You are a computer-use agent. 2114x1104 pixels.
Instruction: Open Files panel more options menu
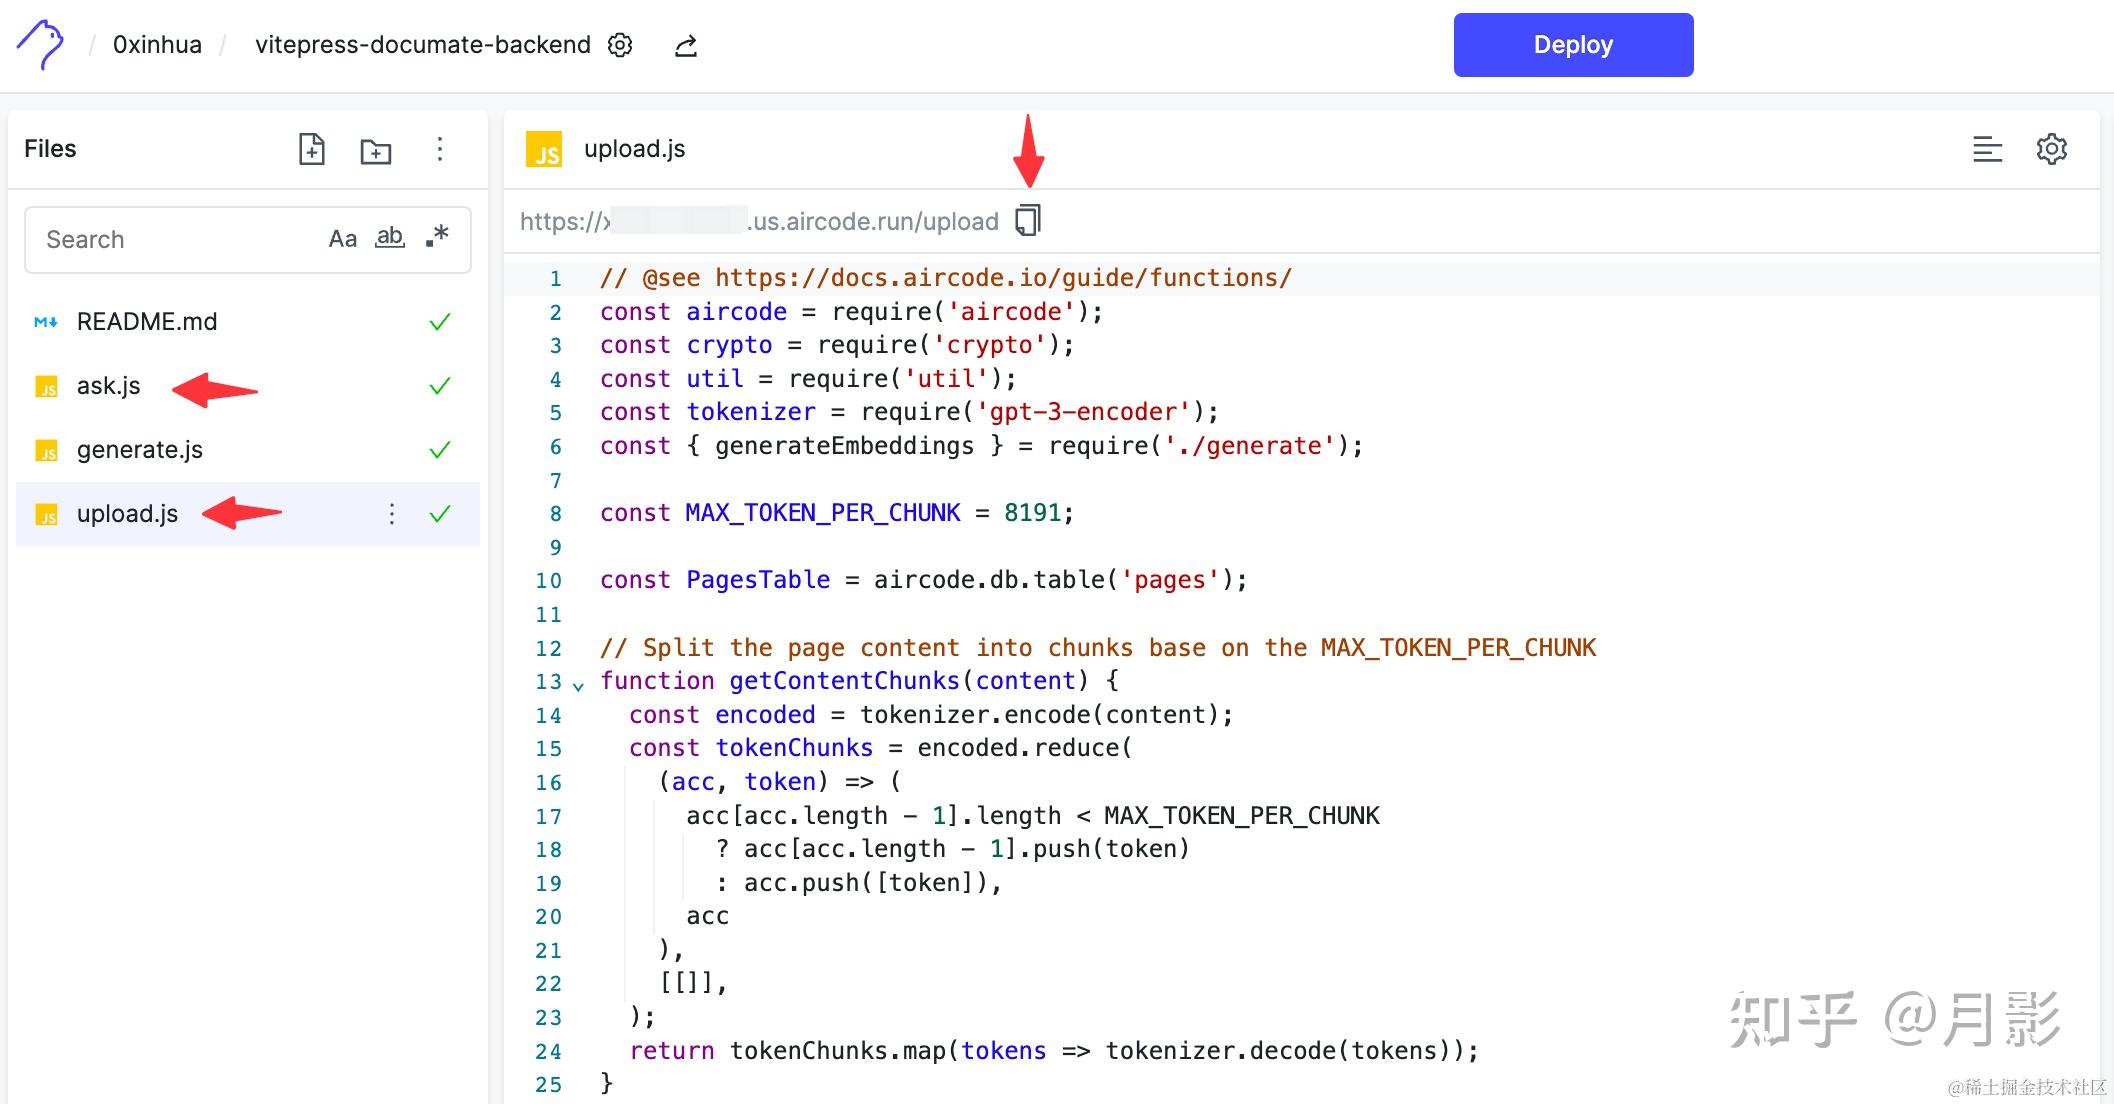[x=439, y=149]
